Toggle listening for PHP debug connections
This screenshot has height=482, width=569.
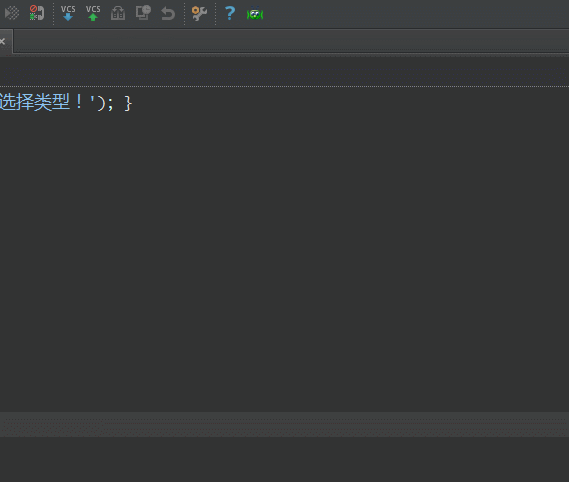pos(37,13)
